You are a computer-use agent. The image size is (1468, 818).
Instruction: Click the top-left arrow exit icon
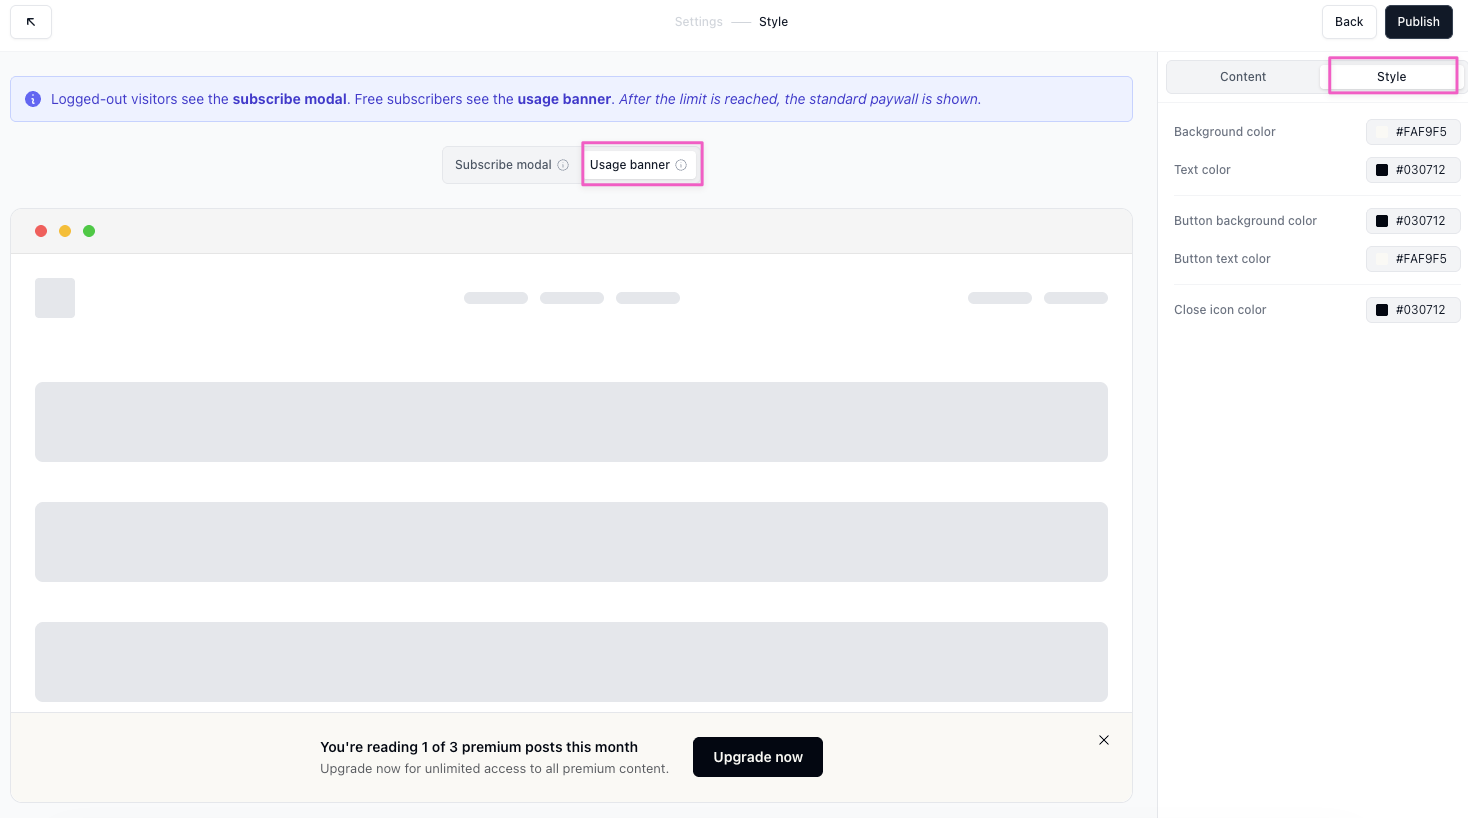coord(31,22)
